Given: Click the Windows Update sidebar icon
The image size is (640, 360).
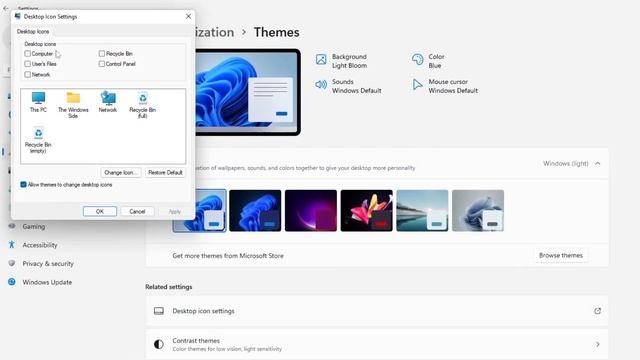Looking at the screenshot, I should 12,282.
